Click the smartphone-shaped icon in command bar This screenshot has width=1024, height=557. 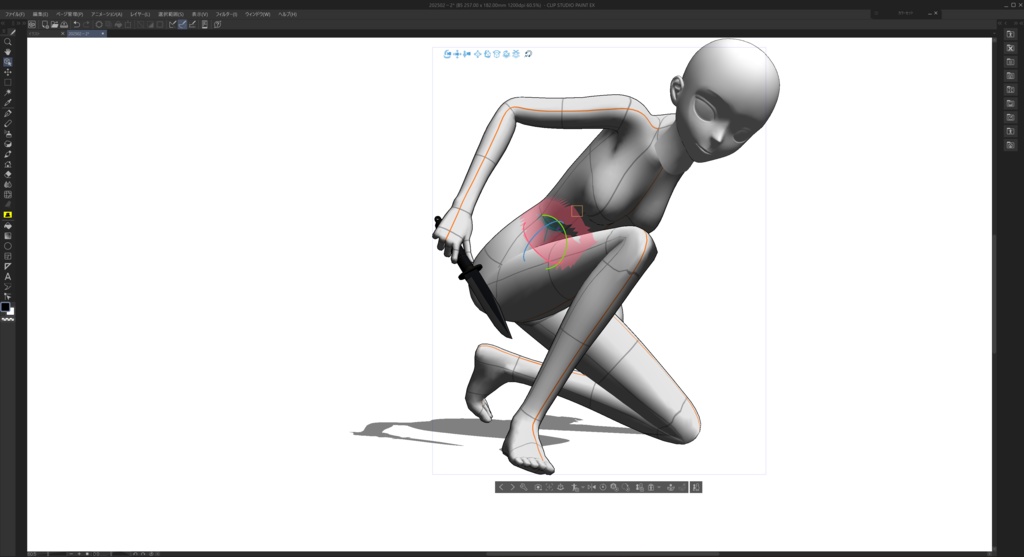205,24
